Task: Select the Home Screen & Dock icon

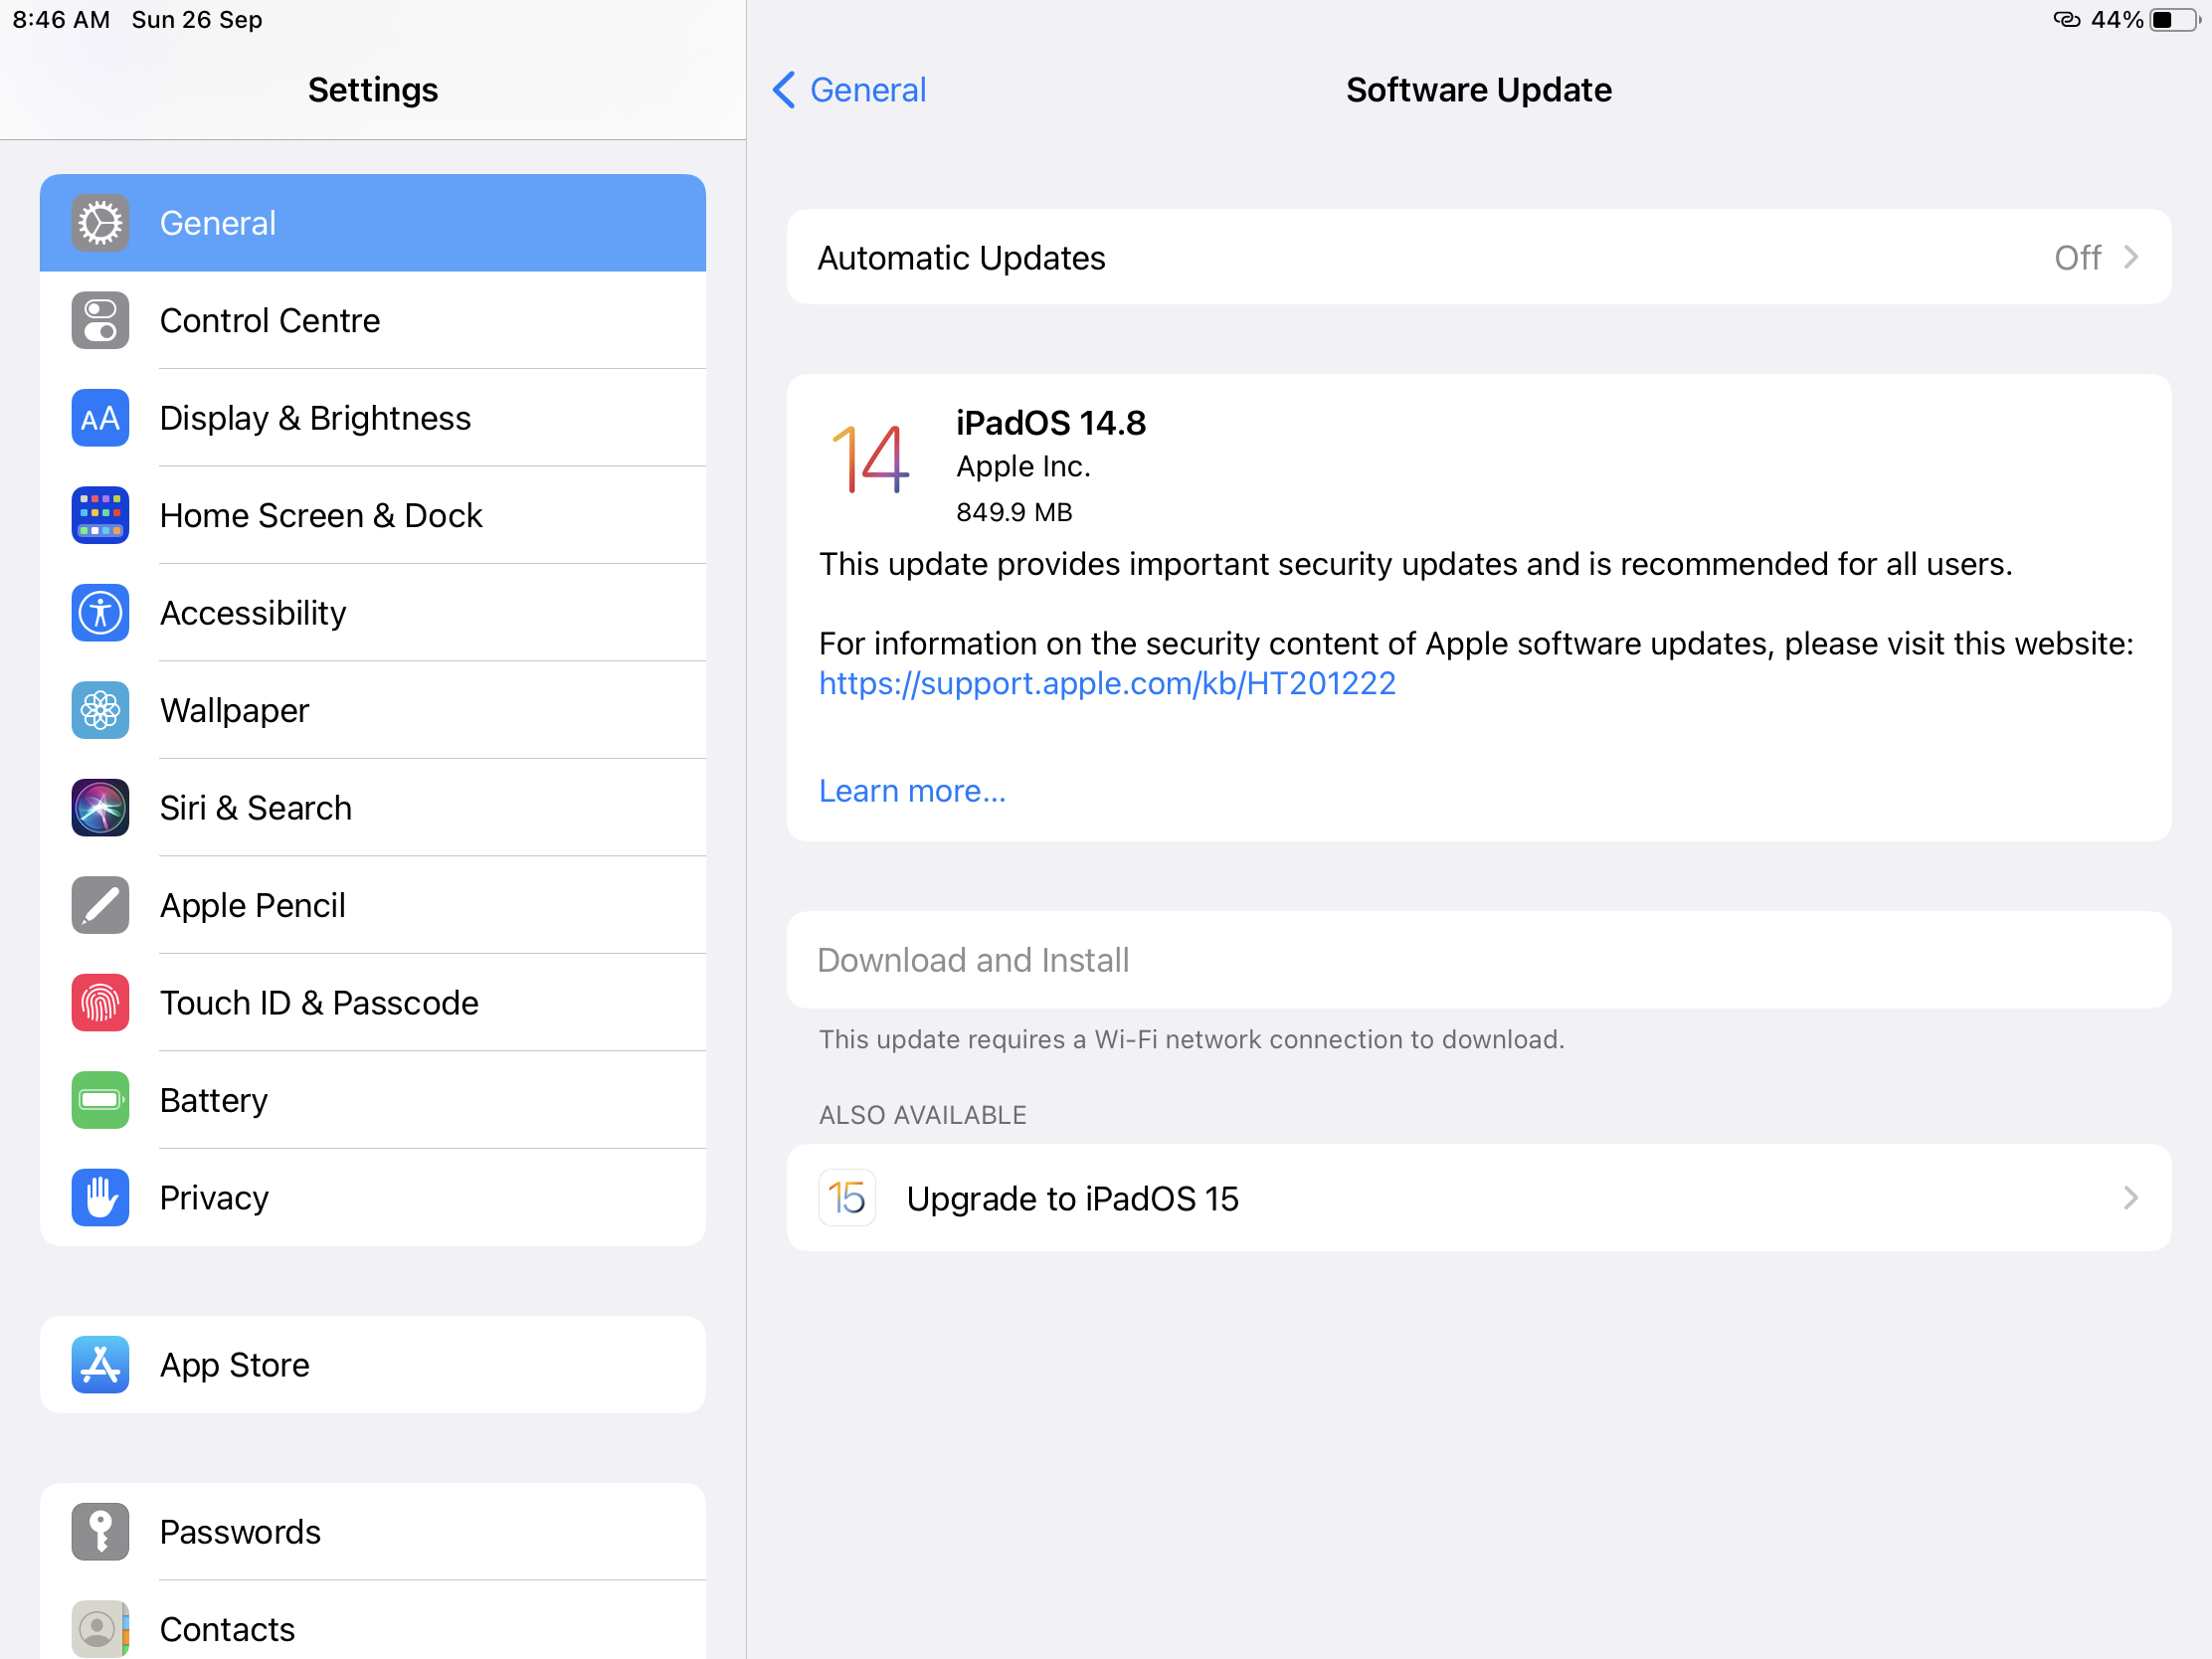Action: [100, 515]
